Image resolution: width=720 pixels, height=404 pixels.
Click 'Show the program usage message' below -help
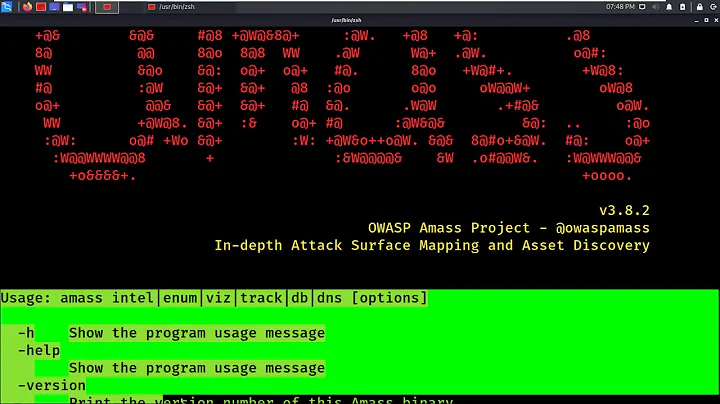(197, 368)
